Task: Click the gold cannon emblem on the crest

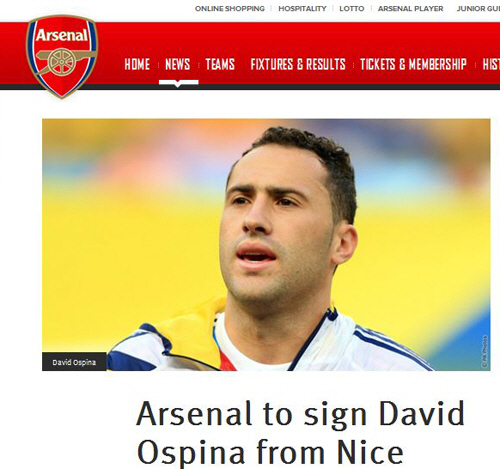Action: tap(64, 60)
